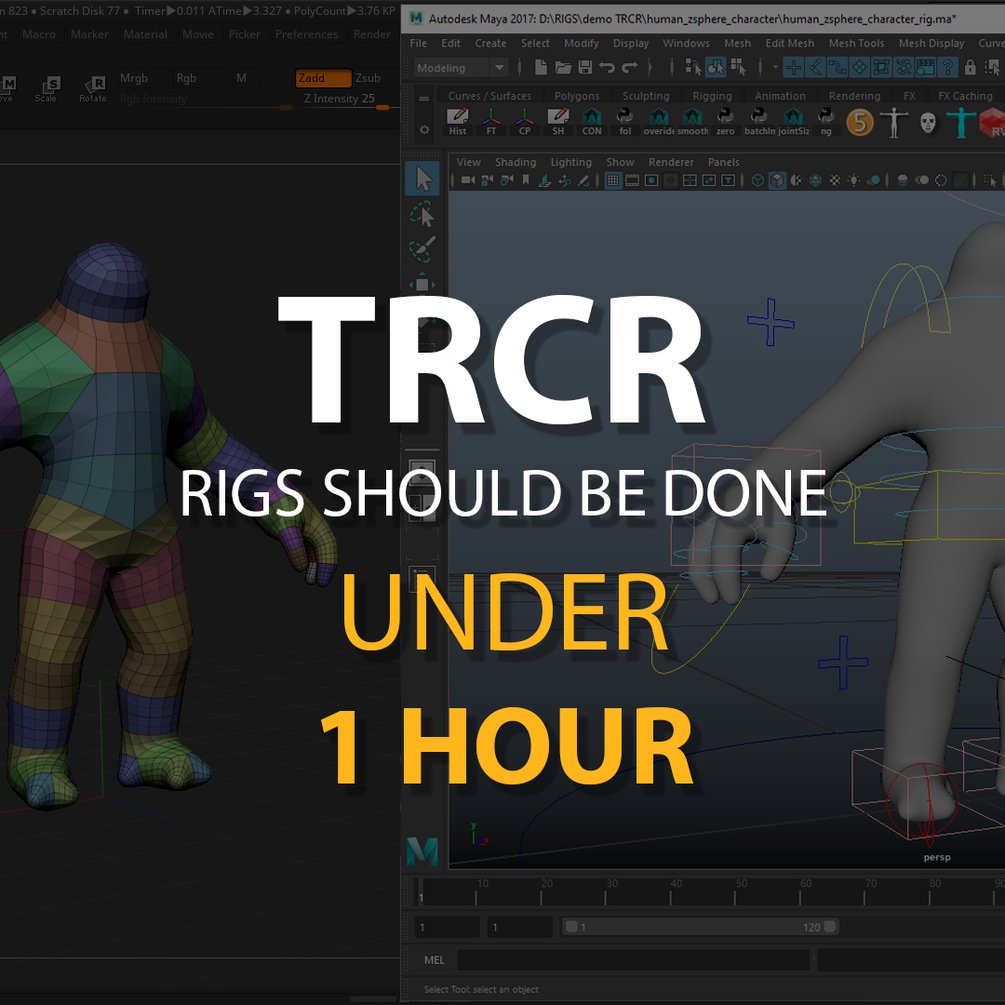
Task: Click the MEL command line input field
Action: [x=633, y=959]
